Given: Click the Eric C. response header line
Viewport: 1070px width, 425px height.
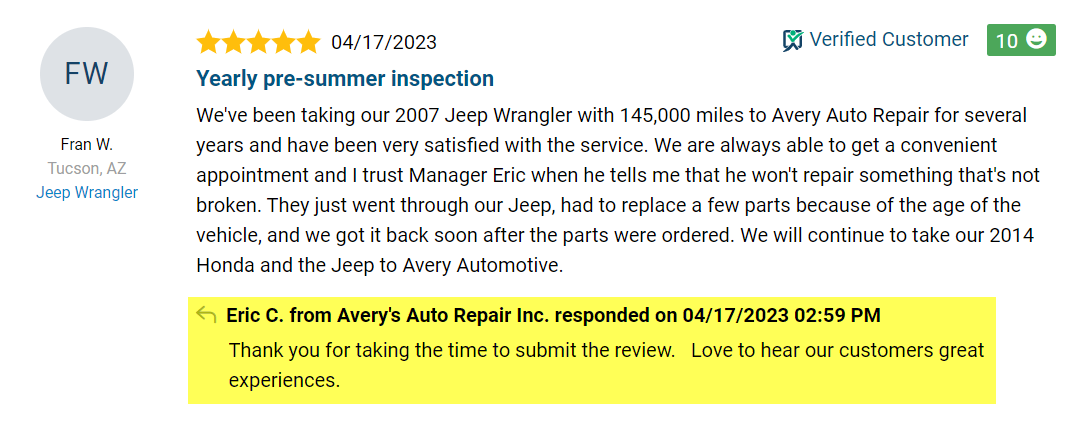Looking at the screenshot, I should tap(553, 316).
